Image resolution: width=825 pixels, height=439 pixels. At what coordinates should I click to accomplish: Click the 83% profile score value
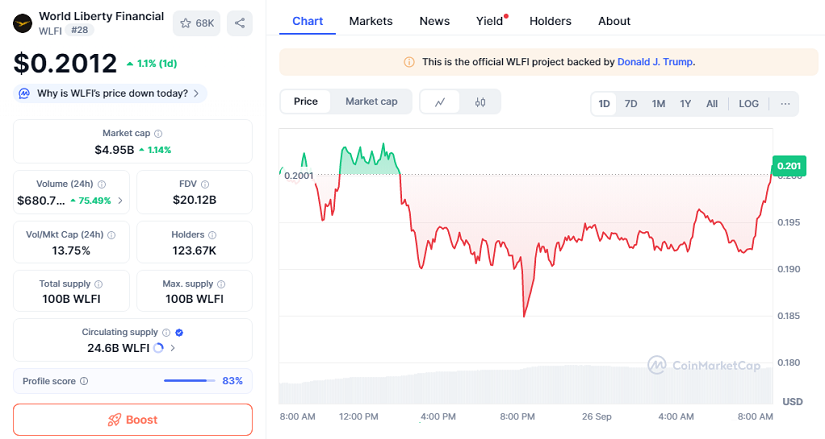click(x=233, y=381)
